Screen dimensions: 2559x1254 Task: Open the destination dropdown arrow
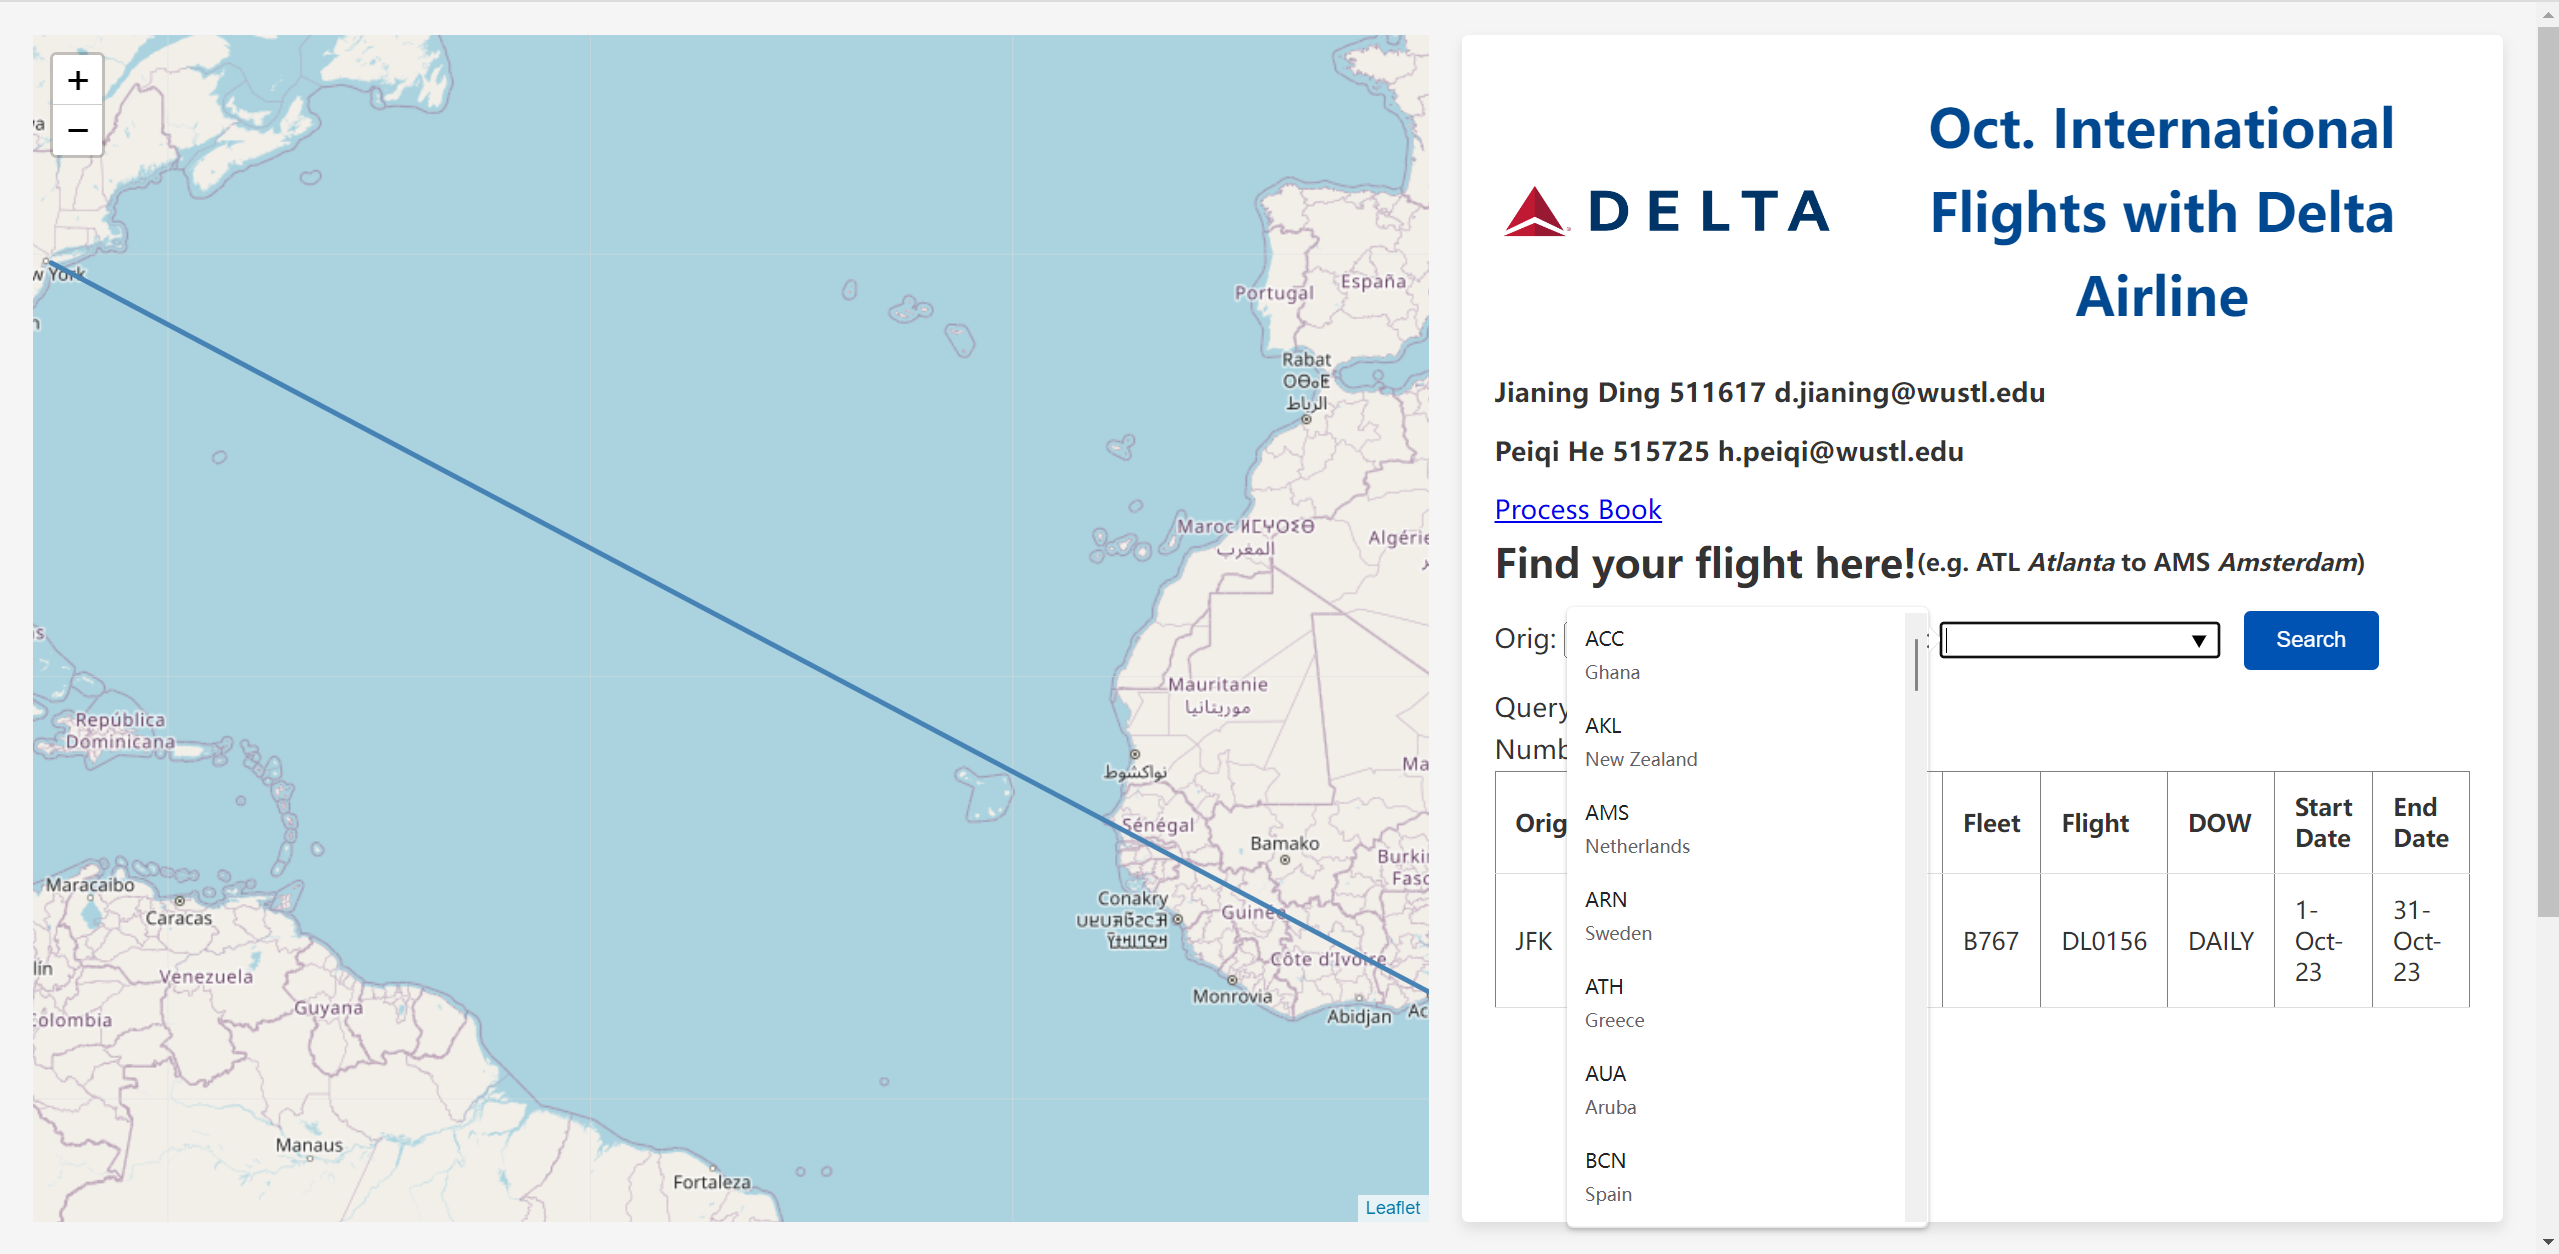click(2198, 641)
